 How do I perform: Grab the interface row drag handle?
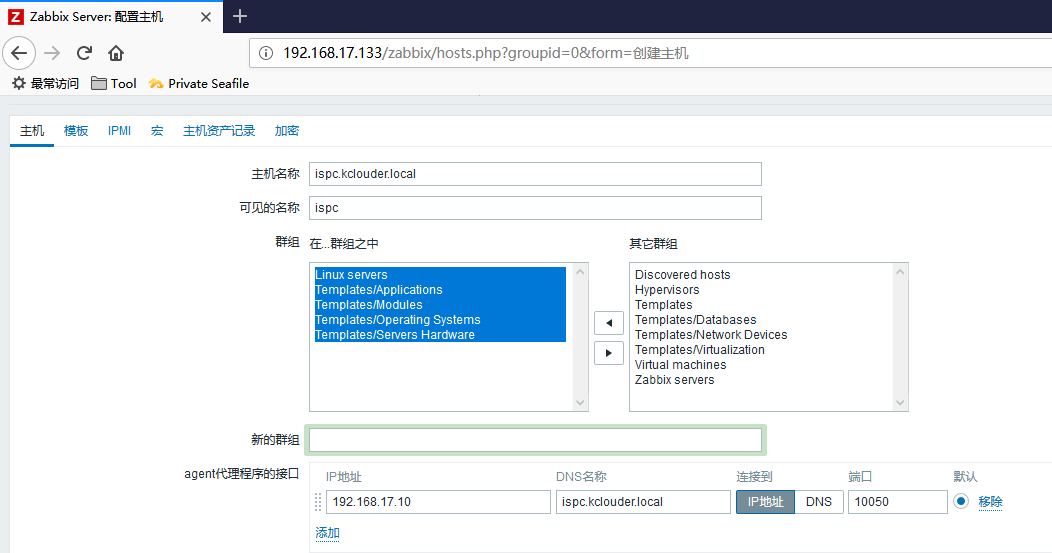(318, 501)
